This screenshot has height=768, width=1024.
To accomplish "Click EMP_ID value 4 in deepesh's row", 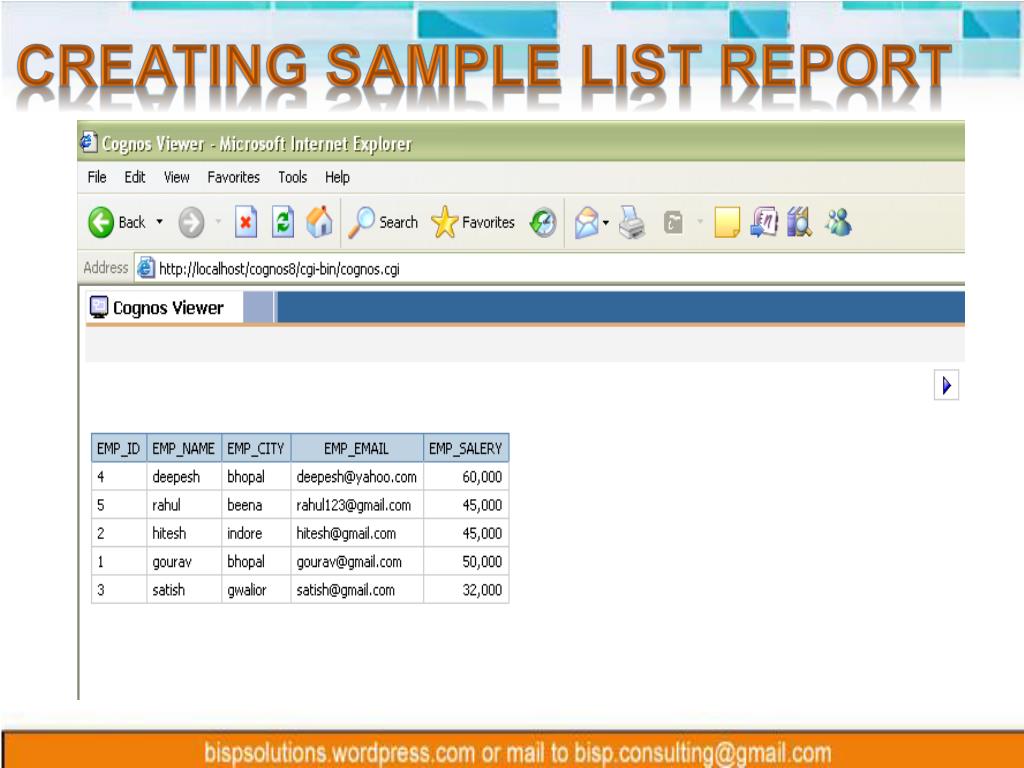I will point(101,477).
